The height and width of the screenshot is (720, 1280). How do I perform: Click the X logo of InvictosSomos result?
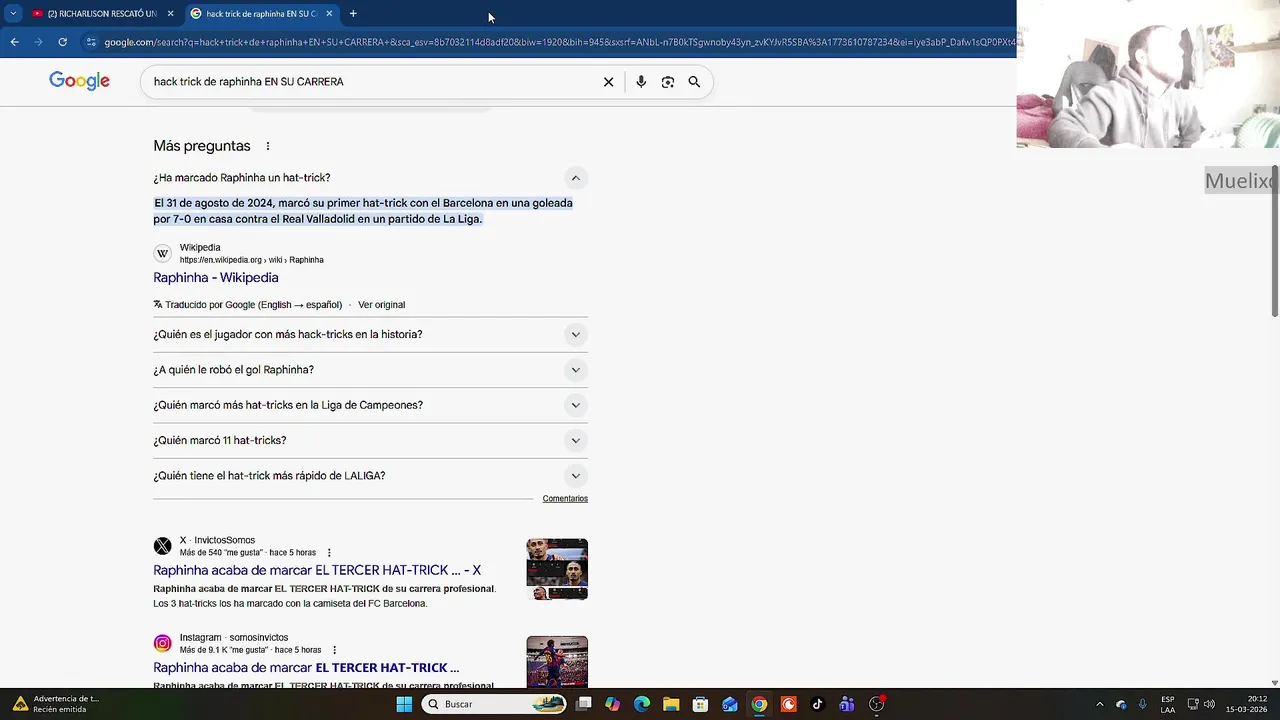pos(162,546)
